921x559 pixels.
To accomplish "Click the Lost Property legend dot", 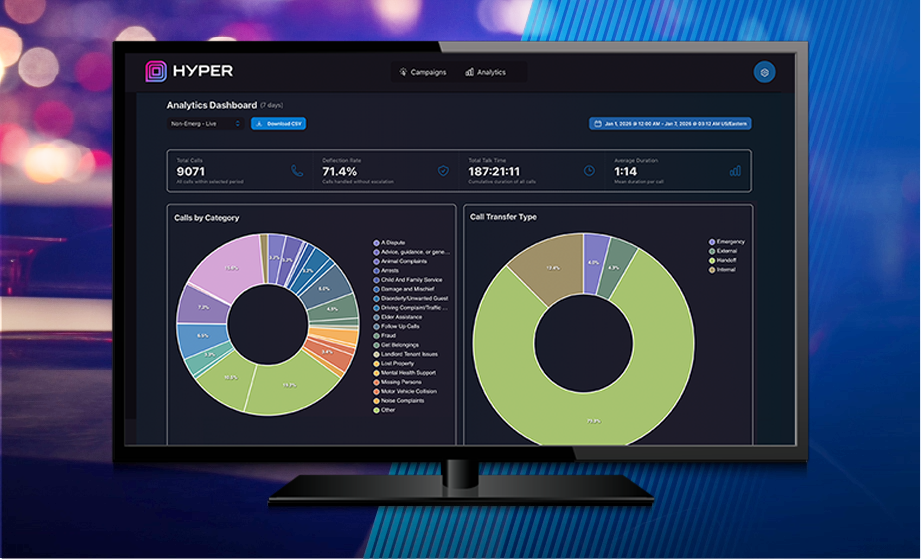I will tap(377, 364).
